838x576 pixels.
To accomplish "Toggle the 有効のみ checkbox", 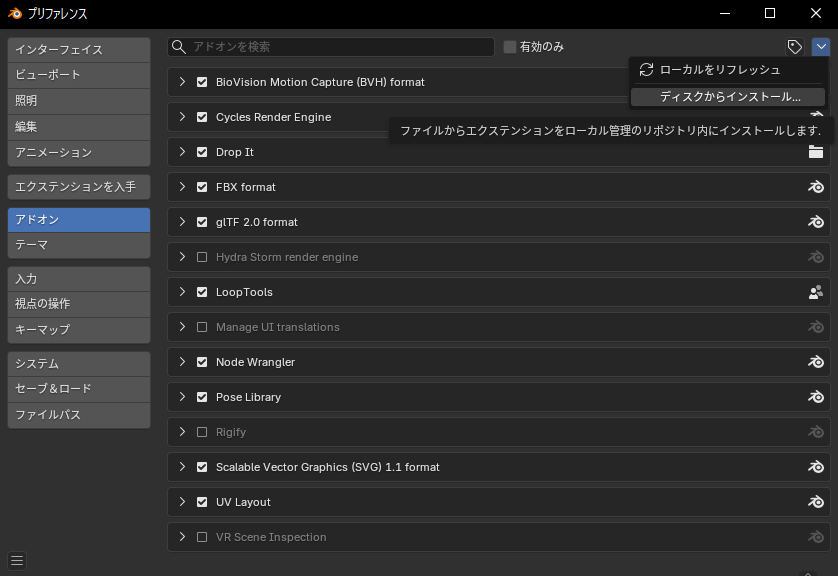I will coord(510,47).
